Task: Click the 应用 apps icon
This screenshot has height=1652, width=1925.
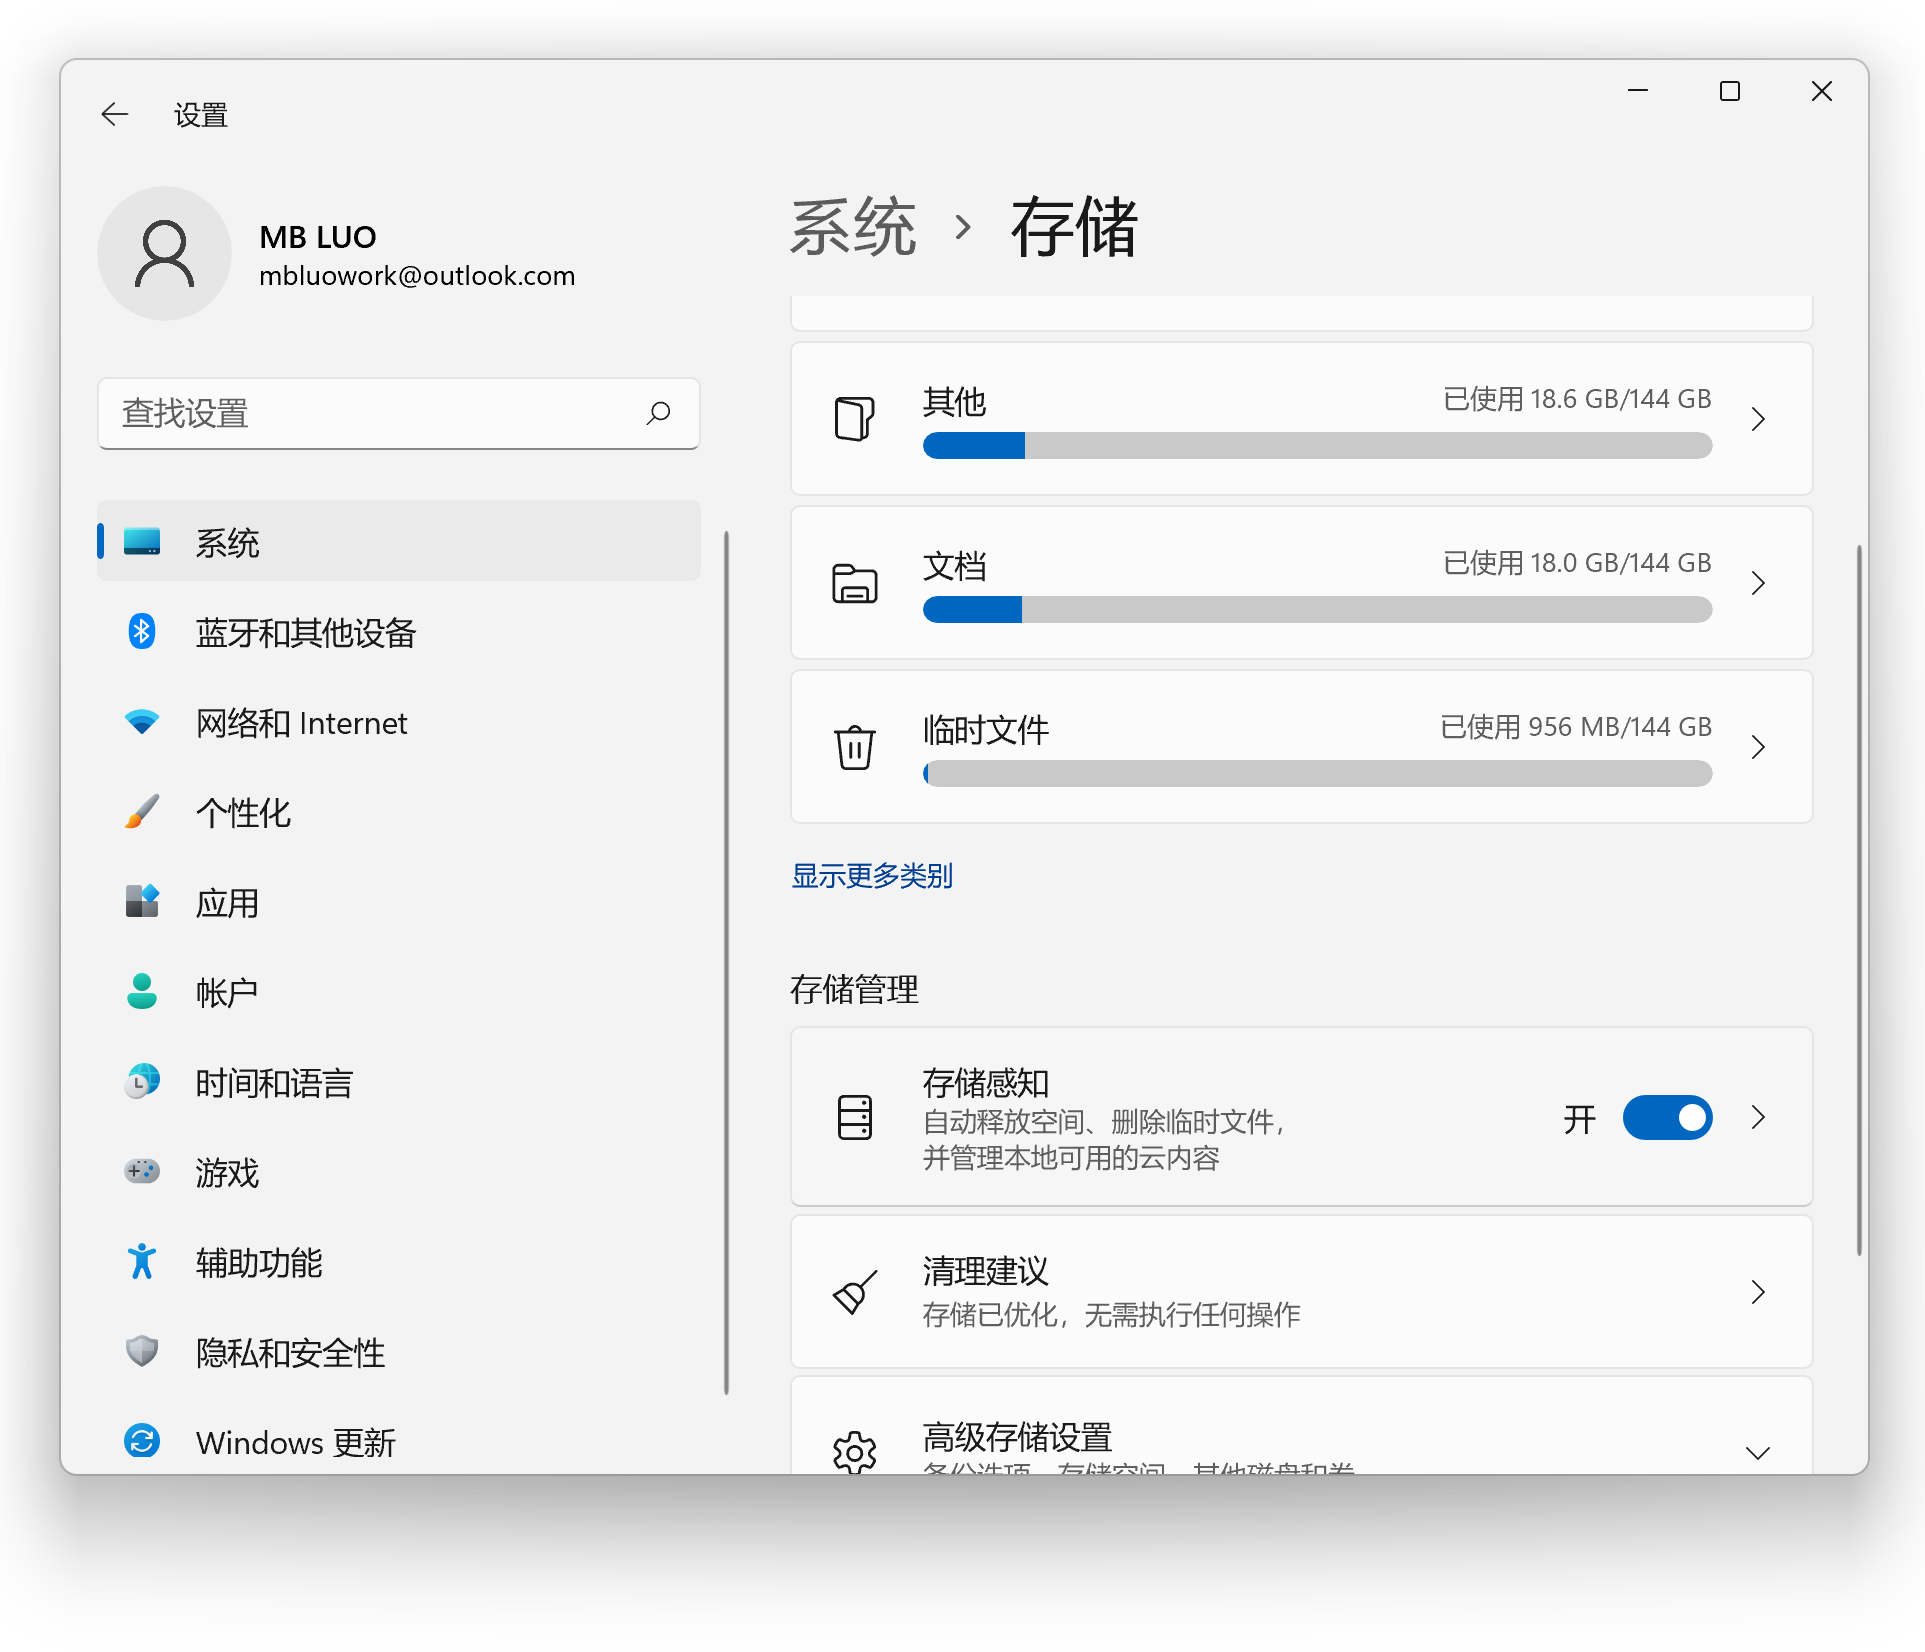Action: [x=142, y=901]
